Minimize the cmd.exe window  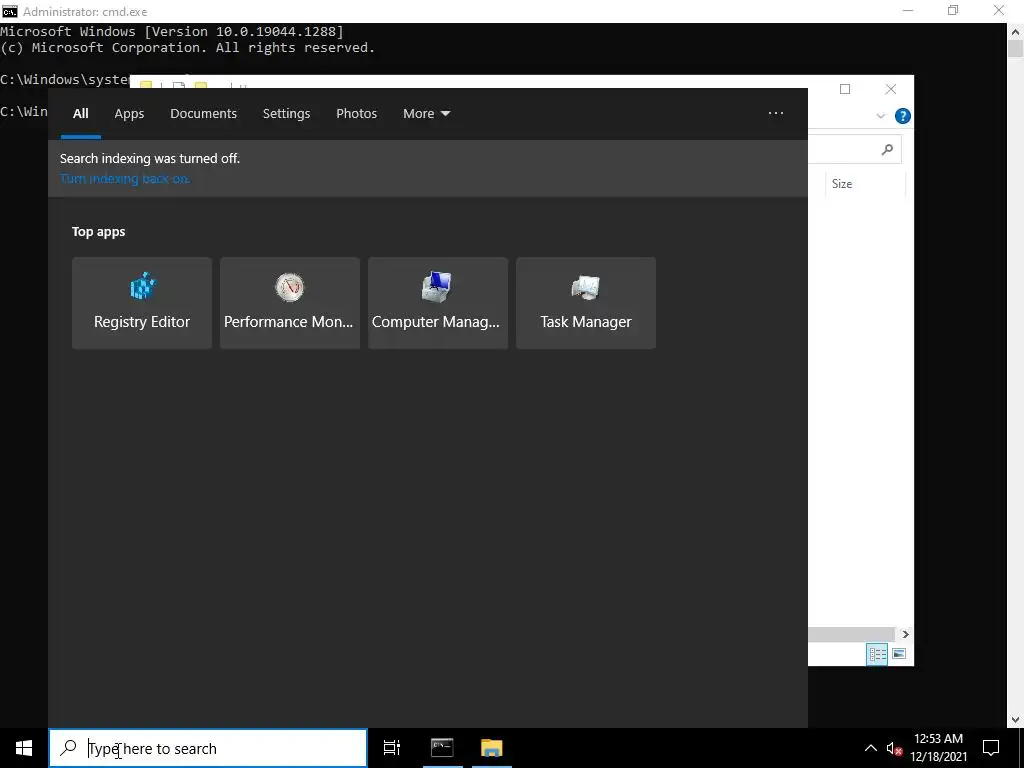[908, 10]
